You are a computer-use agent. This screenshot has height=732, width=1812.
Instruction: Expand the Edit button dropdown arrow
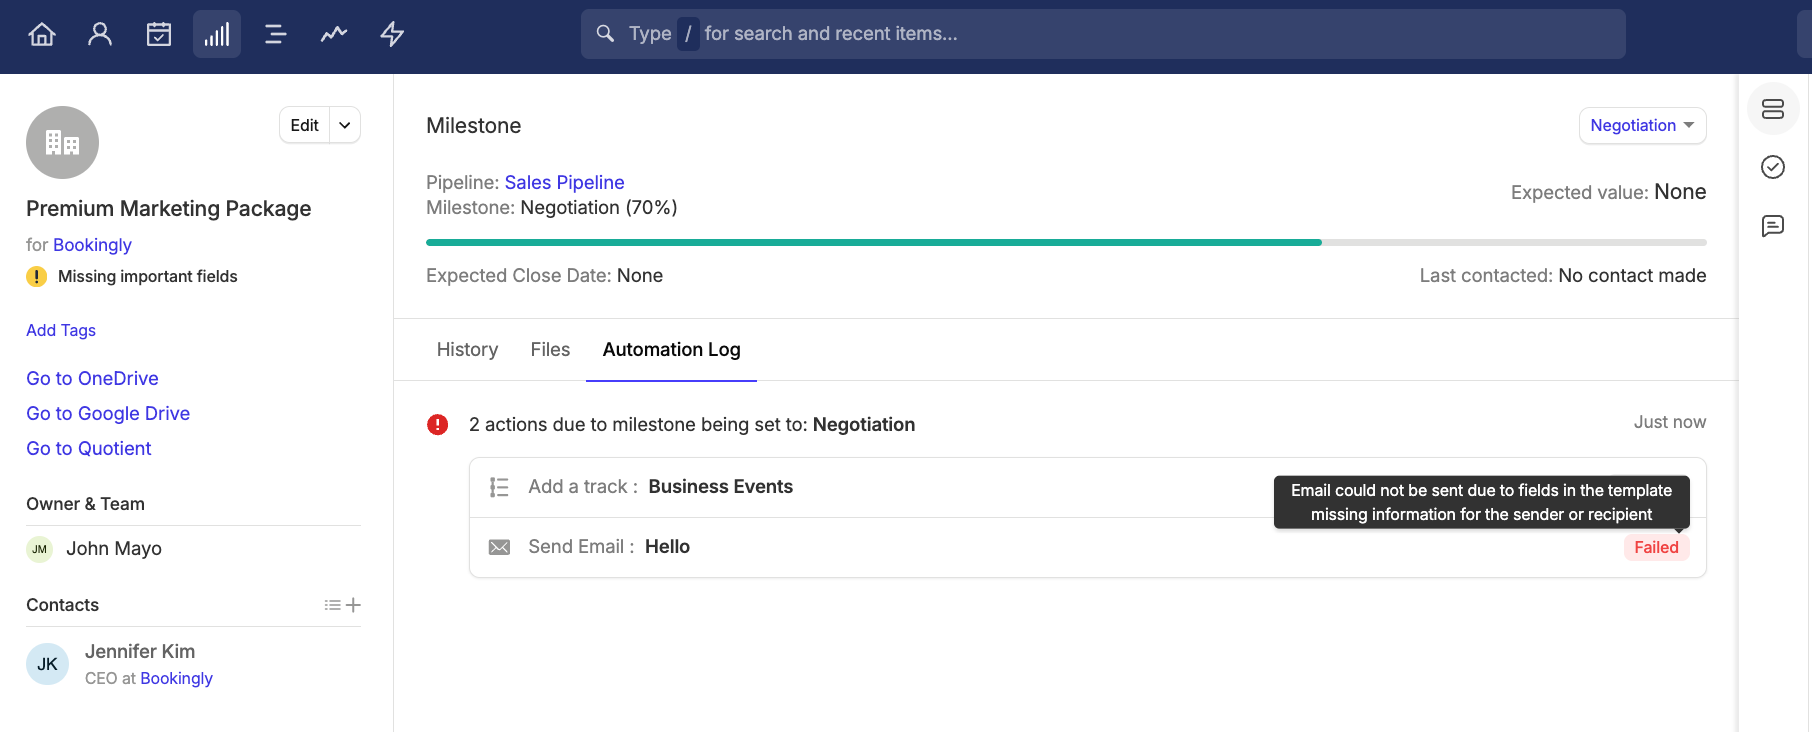345,125
